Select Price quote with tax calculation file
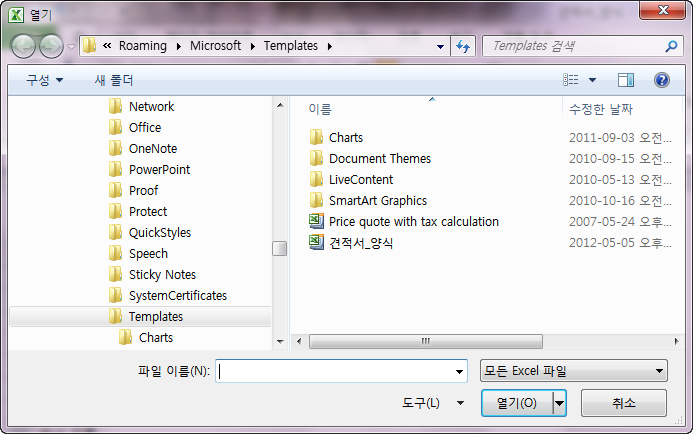This screenshot has width=693, height=434. coord(414,222)
